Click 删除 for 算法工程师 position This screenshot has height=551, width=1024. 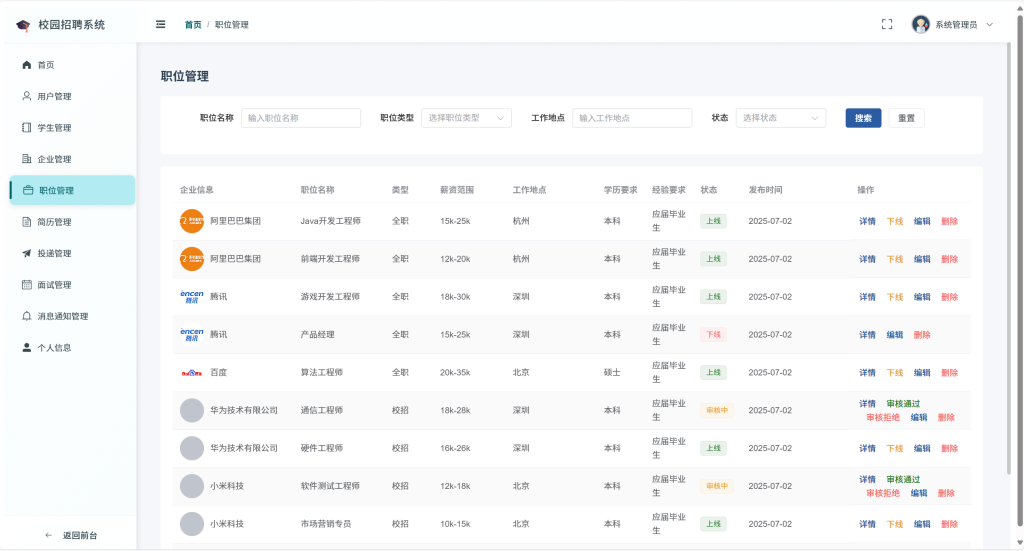click(x=950, y=373)
